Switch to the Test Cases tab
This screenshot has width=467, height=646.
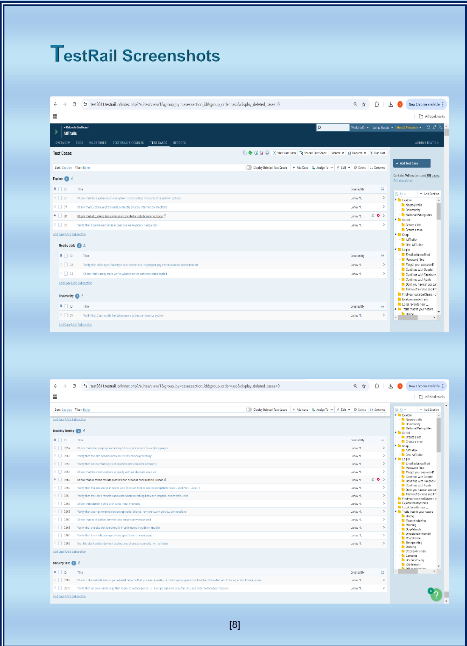[x=159, y=143]
